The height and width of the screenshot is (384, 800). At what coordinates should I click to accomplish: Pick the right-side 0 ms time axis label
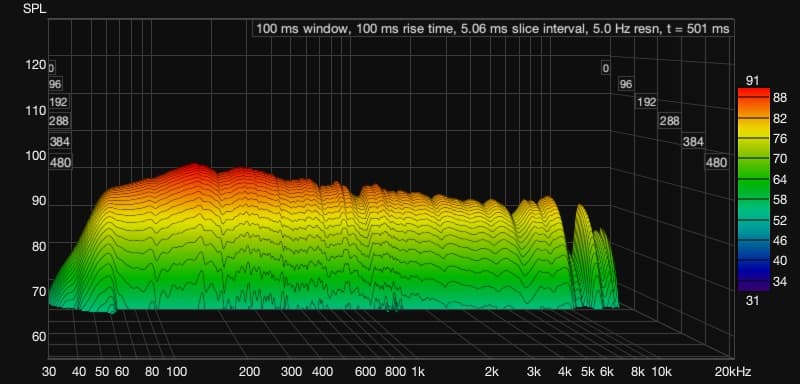[x=606, y=68]
